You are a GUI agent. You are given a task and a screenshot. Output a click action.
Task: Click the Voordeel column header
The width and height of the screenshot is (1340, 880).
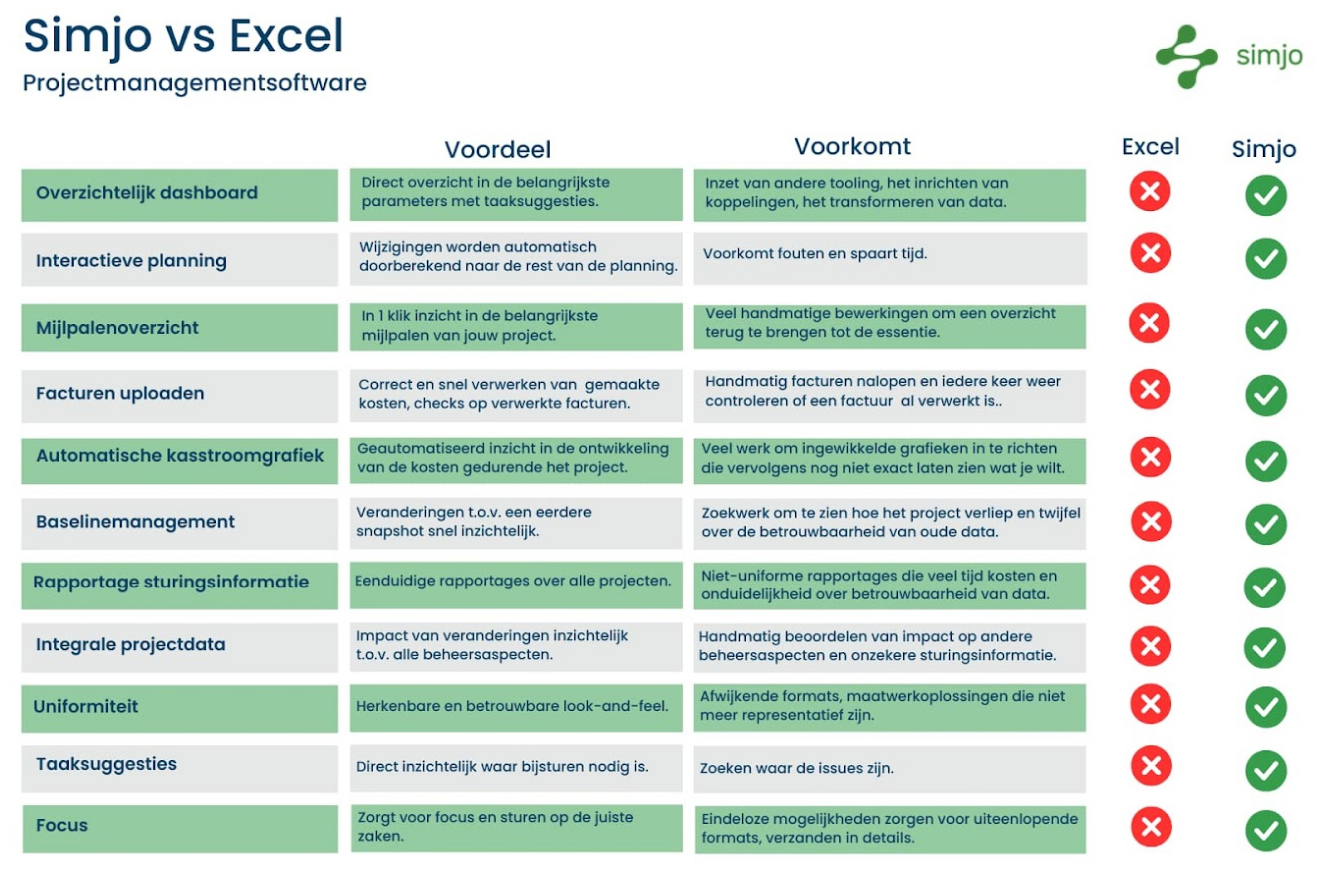point(497,150)
